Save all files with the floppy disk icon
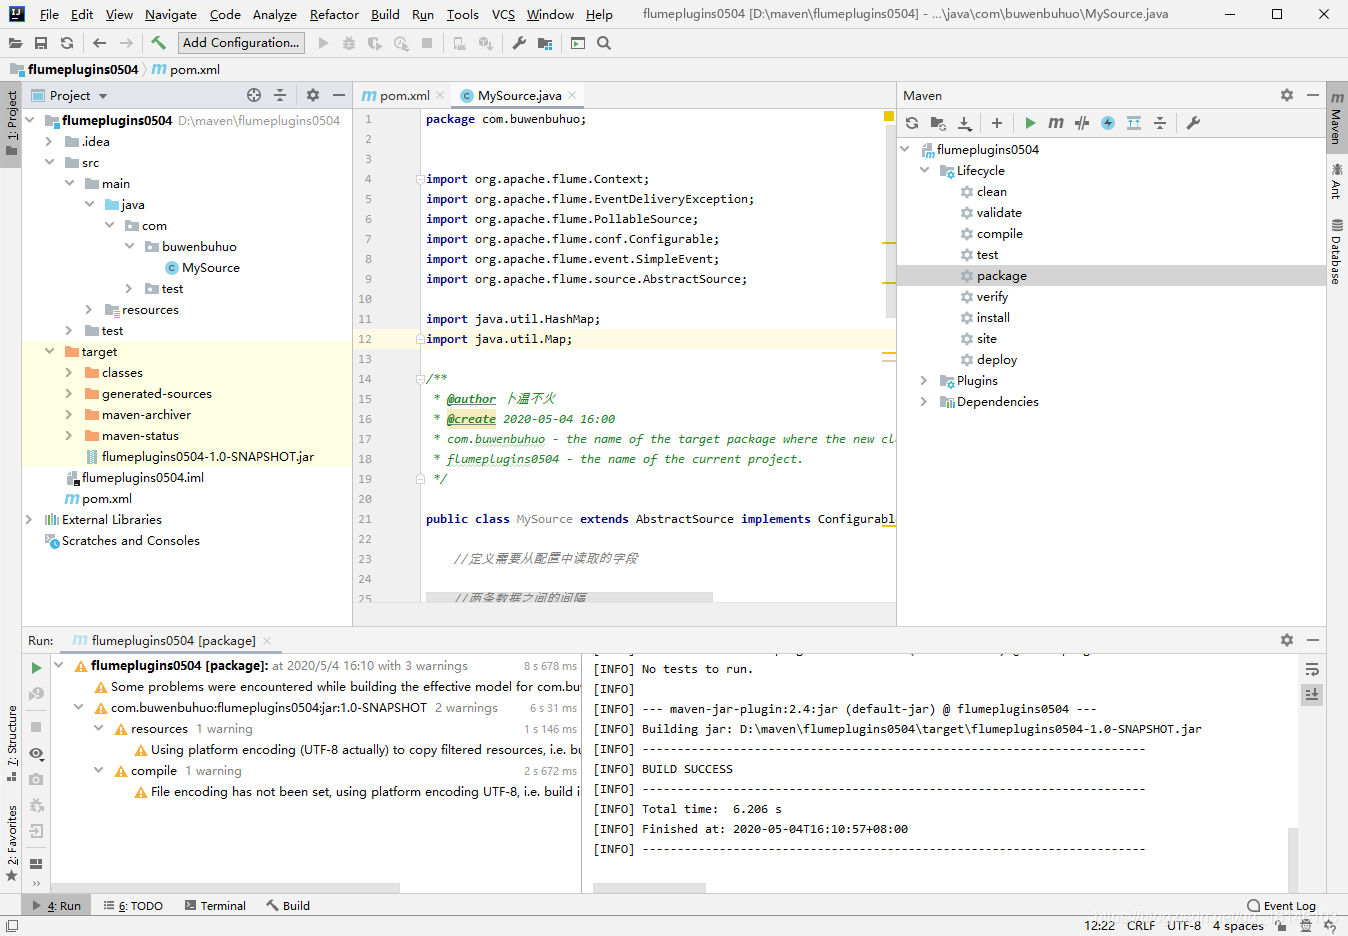The image size is (1348, 936). [x=41, y=43]
